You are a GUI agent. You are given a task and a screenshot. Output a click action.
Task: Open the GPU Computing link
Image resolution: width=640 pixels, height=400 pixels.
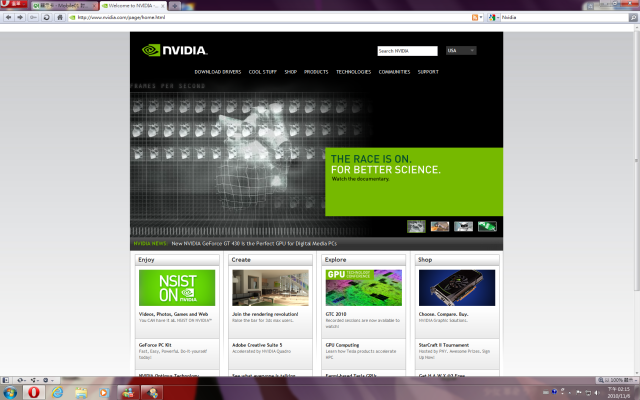pos(342,345)
